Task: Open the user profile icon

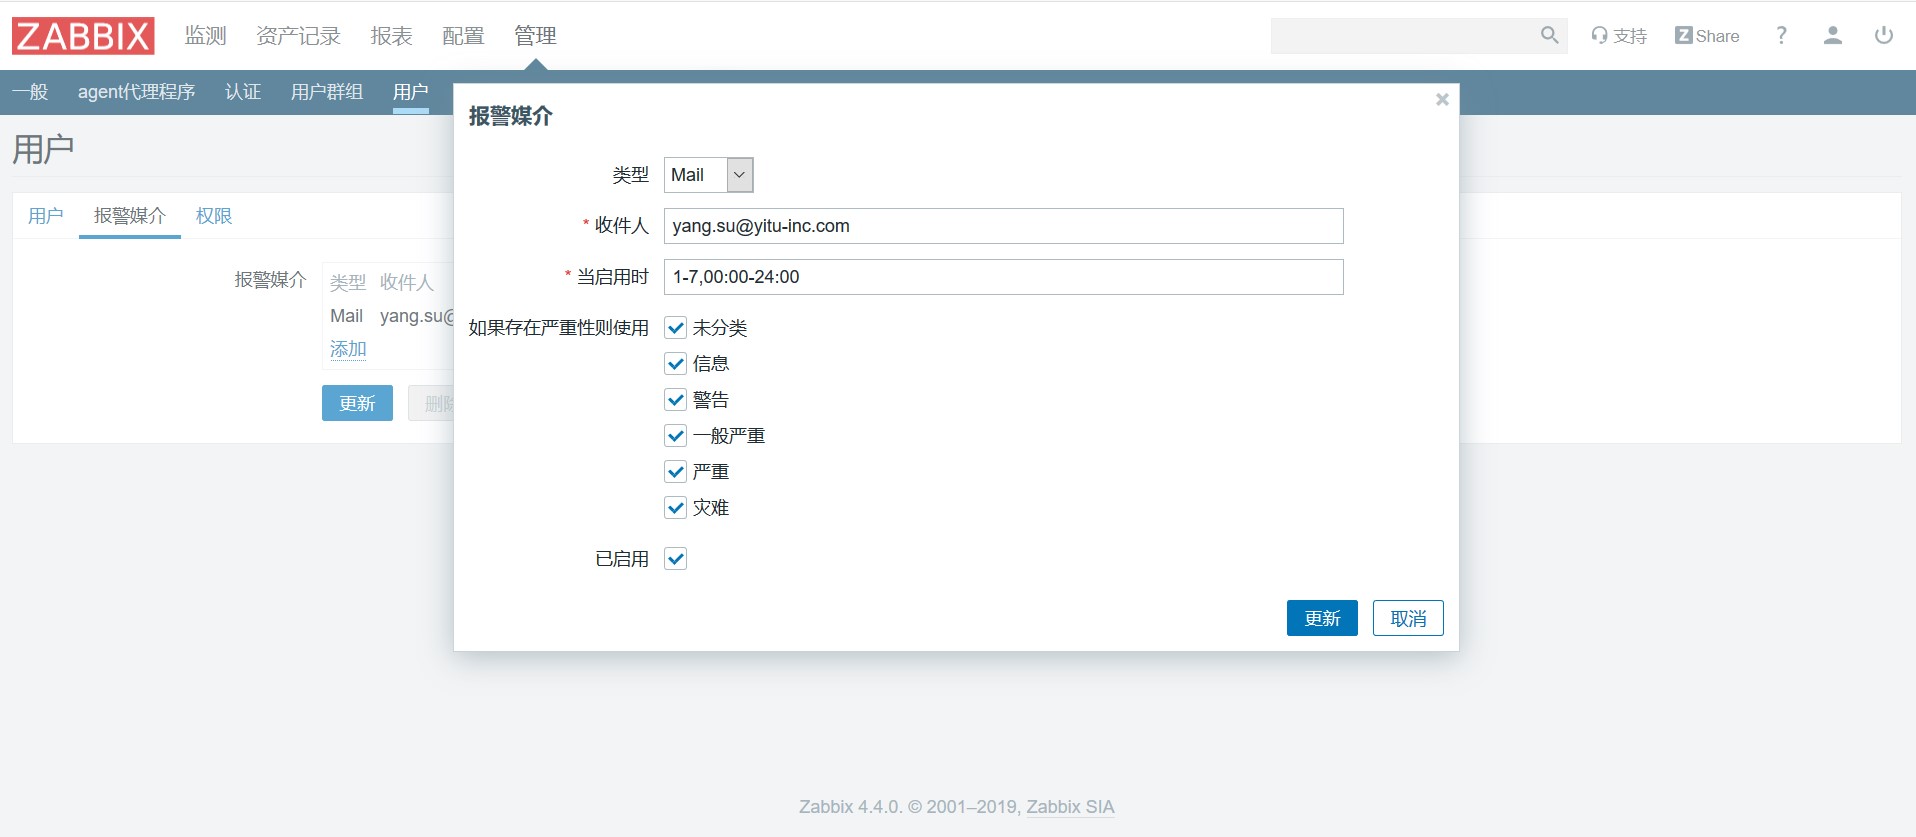Action: (x=1832, y=36)
